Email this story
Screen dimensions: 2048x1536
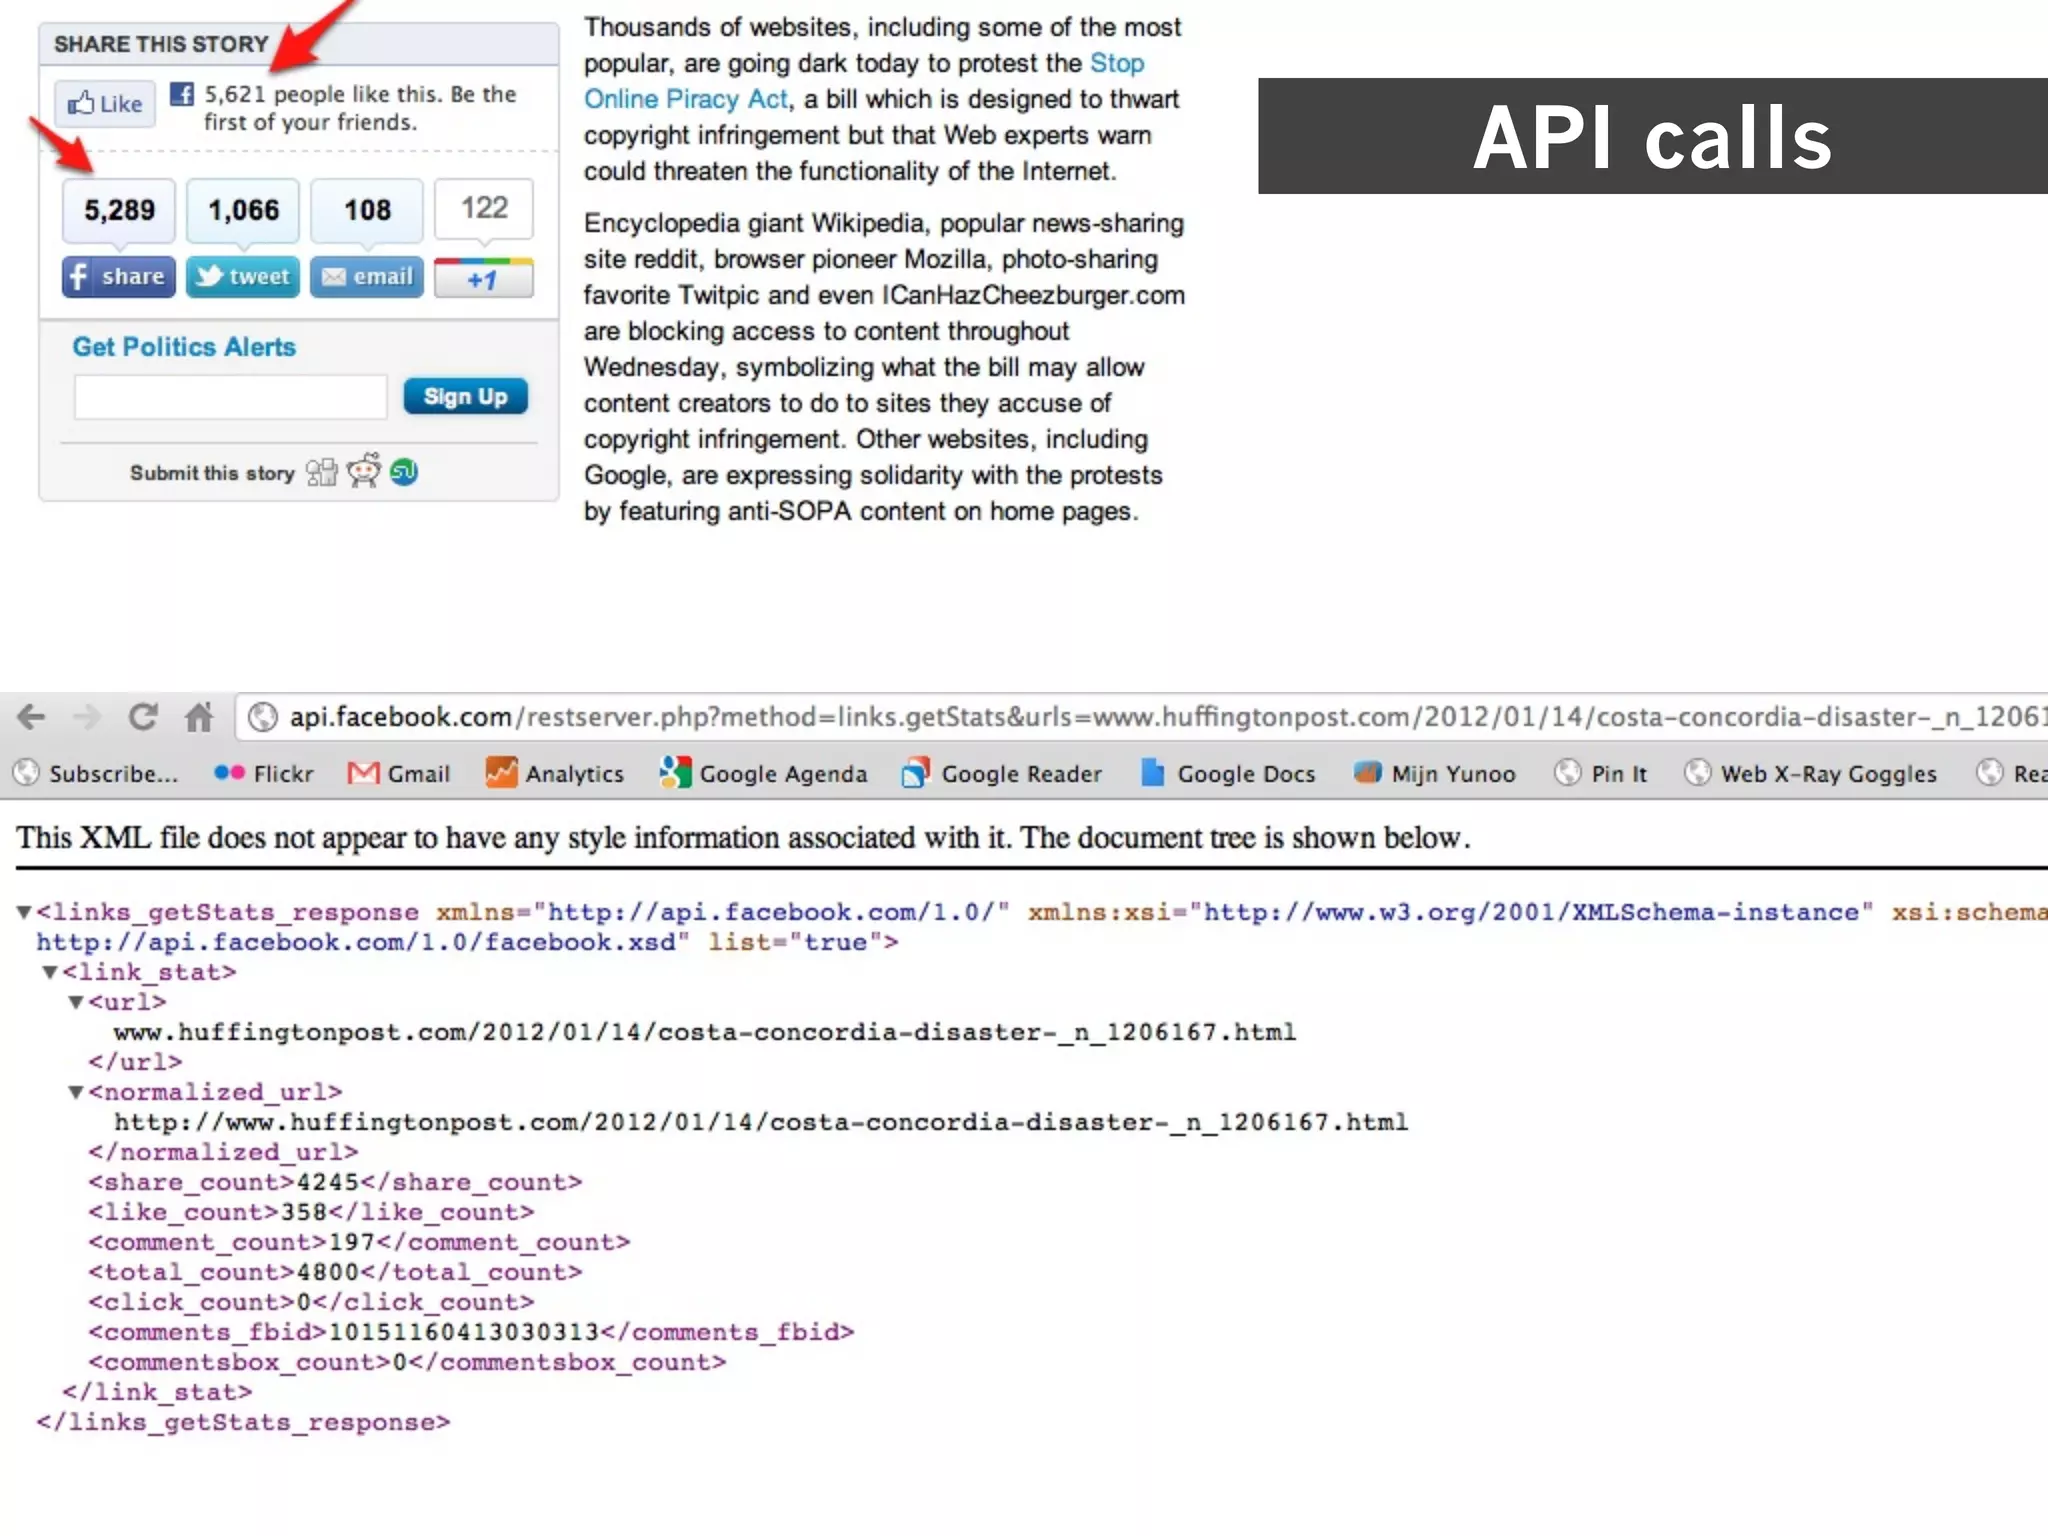coord(367,277)
